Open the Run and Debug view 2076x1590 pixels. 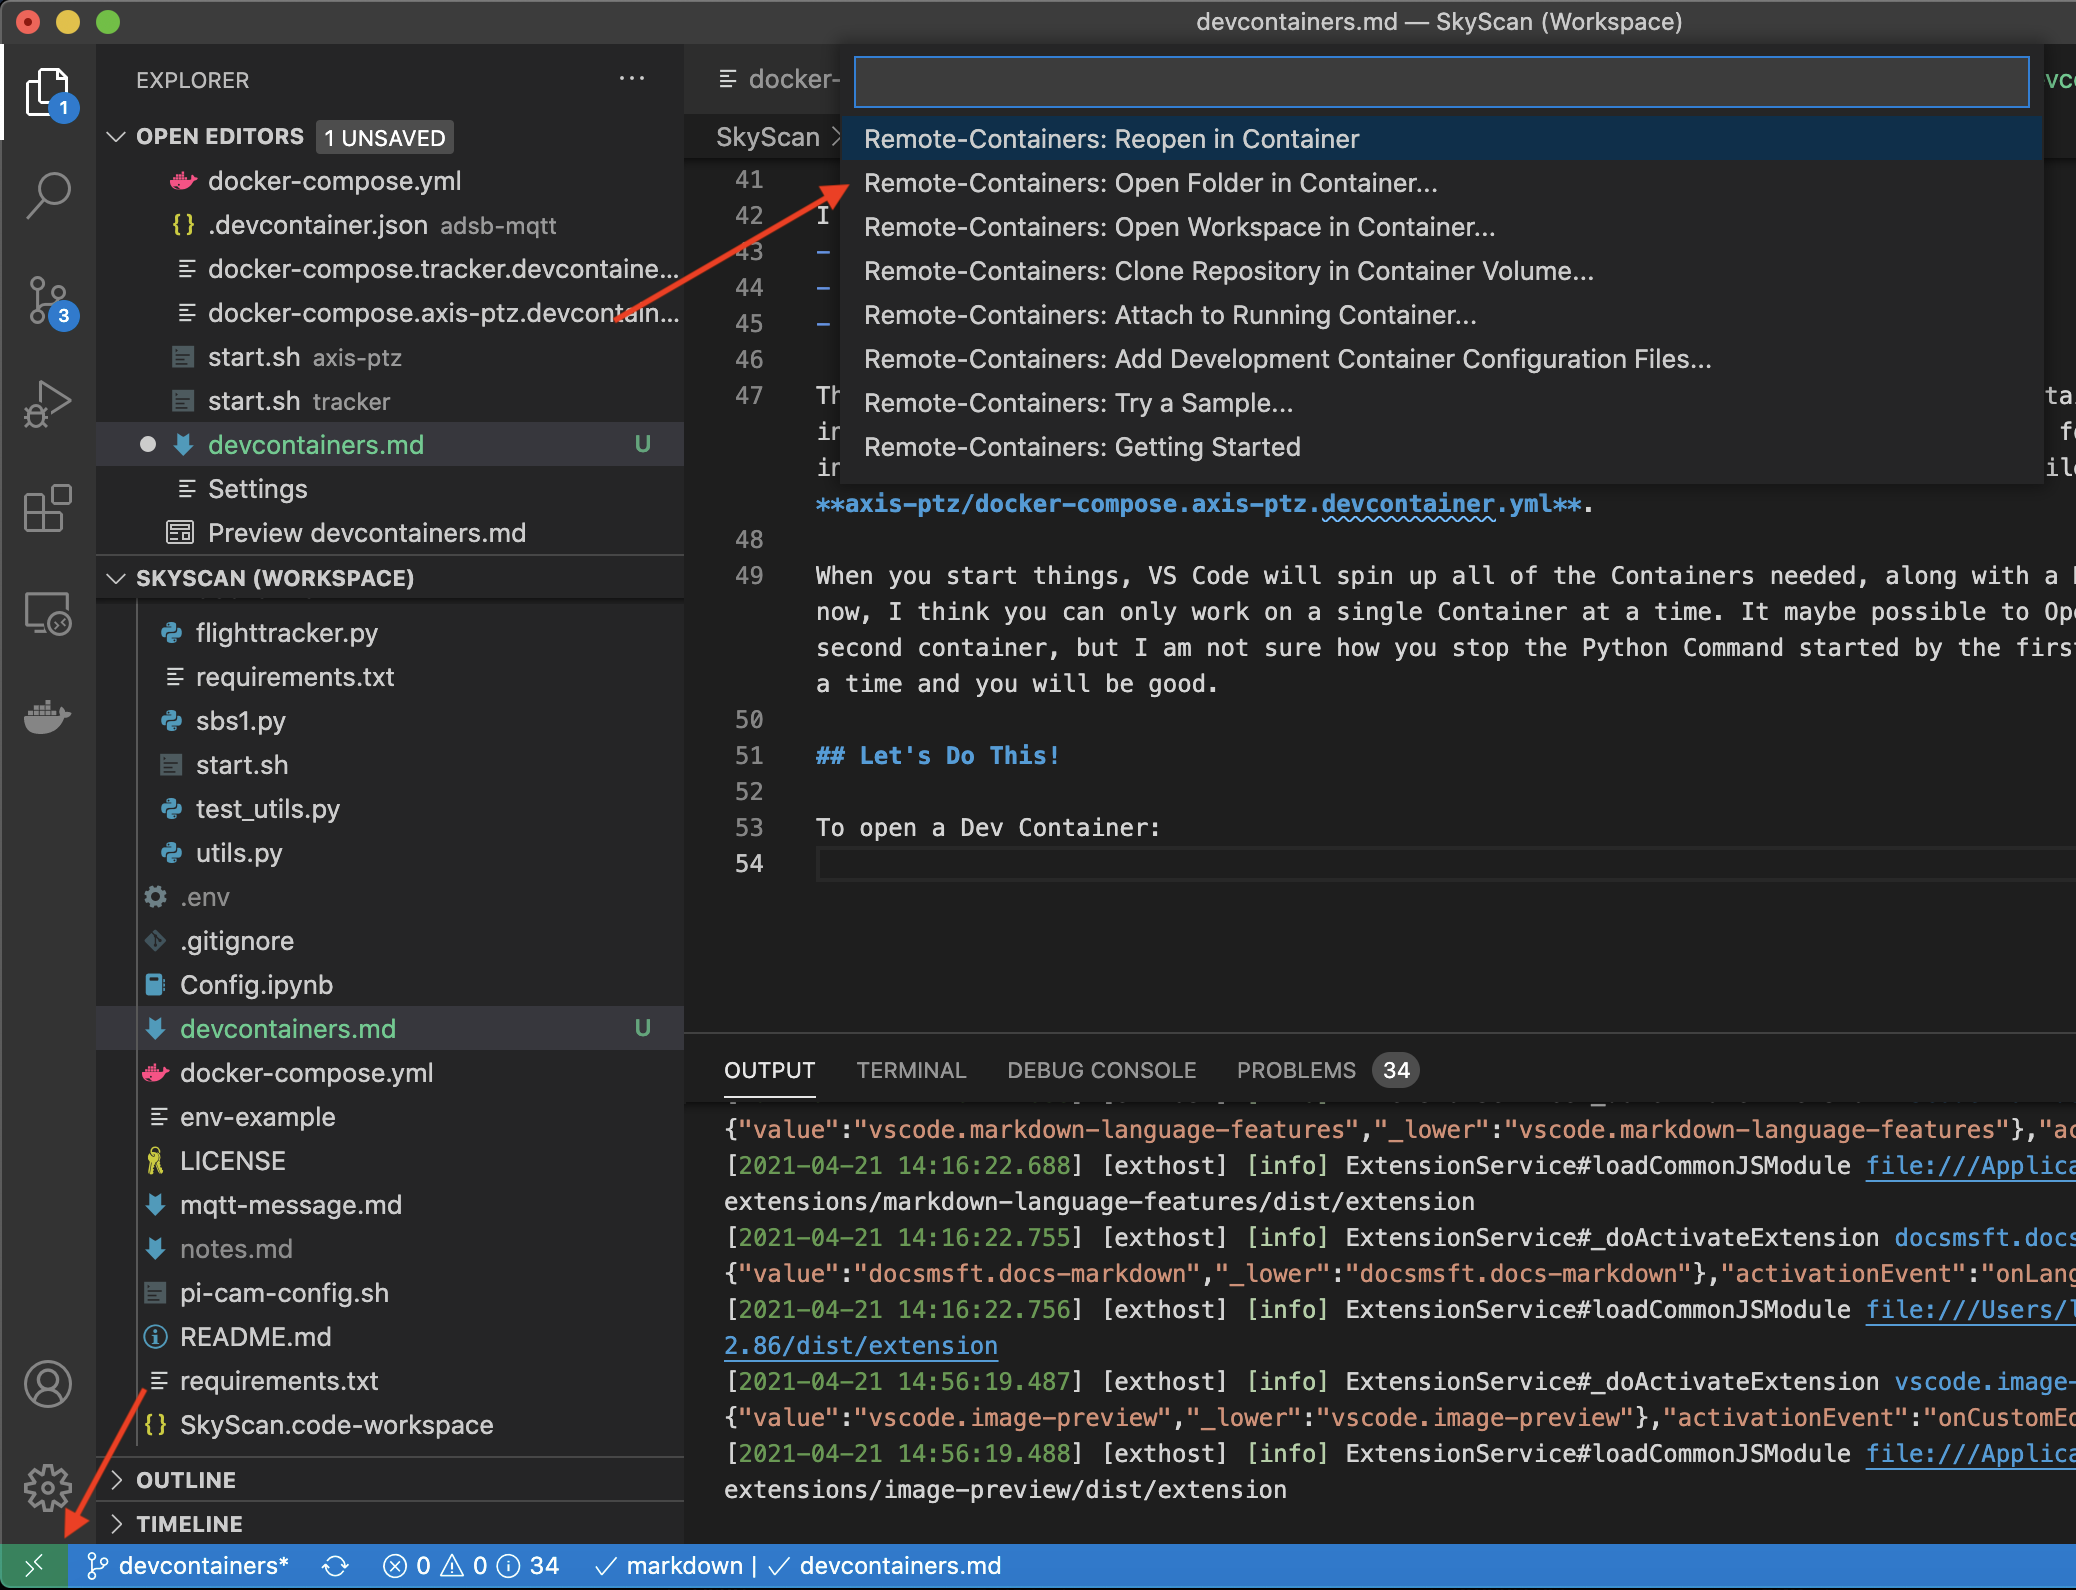point(48,404)
